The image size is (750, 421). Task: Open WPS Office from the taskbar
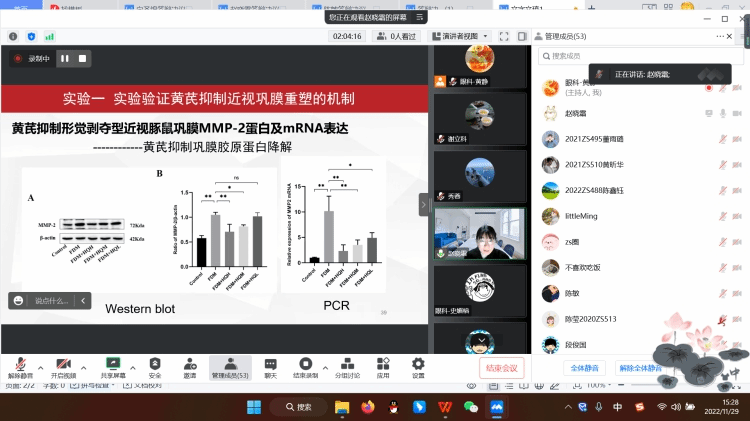(x=445, y=407)
